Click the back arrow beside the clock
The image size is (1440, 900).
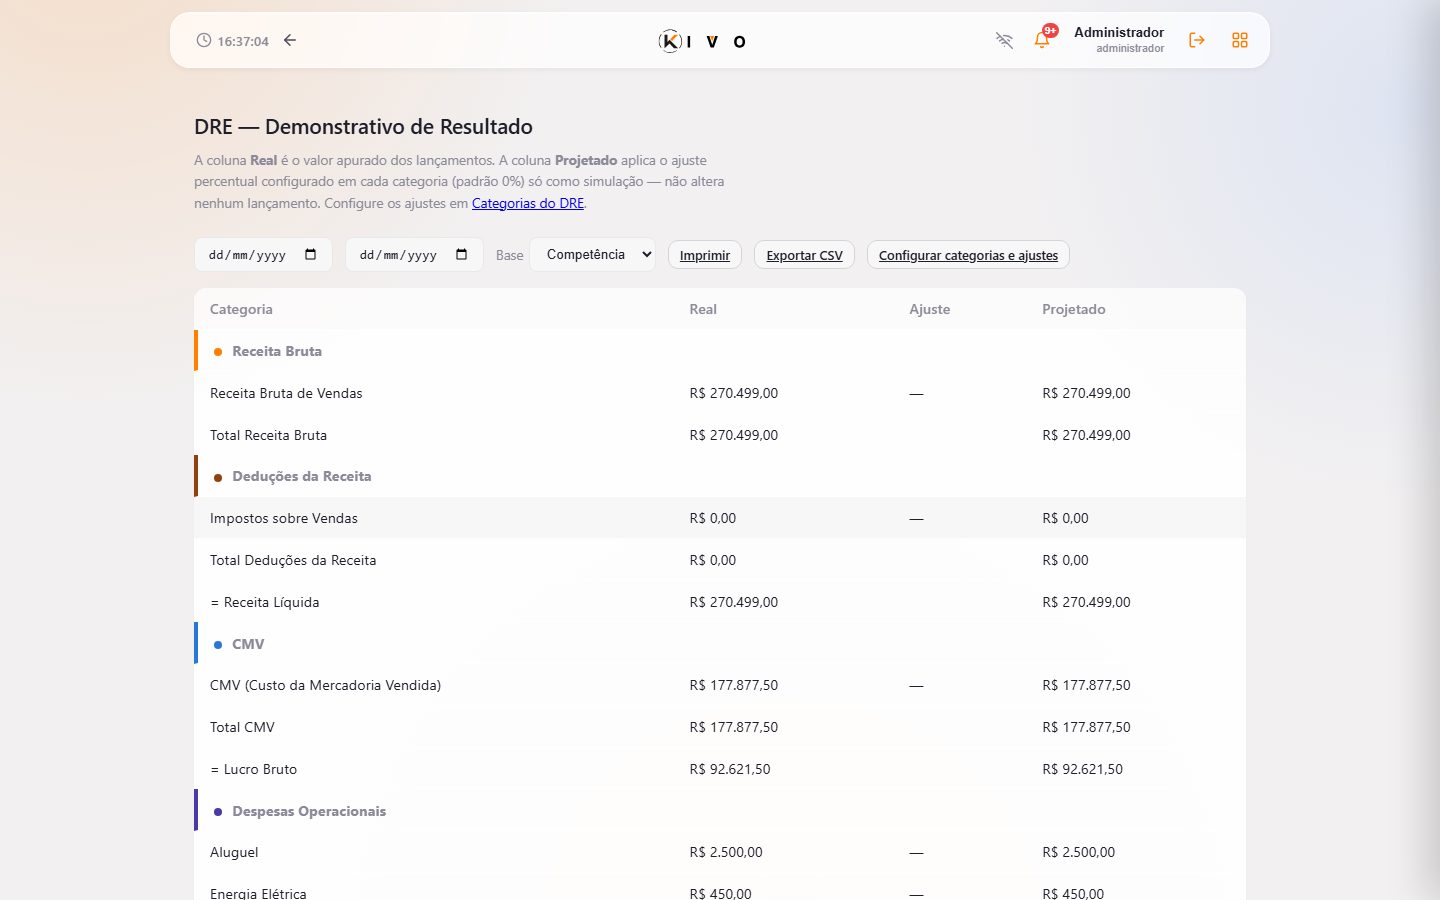coord(290,41)
